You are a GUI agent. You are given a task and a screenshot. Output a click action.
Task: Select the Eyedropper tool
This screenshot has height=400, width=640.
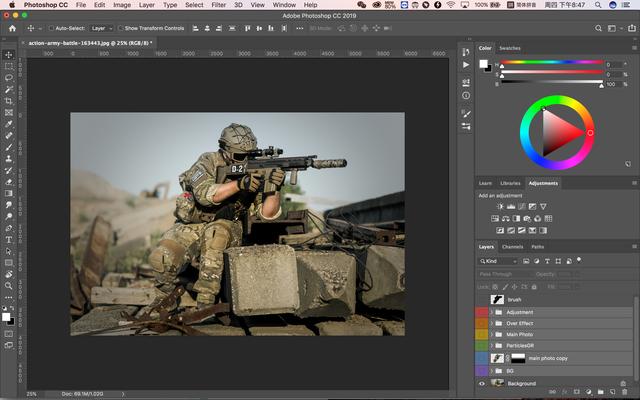click(x=9, y=124)
